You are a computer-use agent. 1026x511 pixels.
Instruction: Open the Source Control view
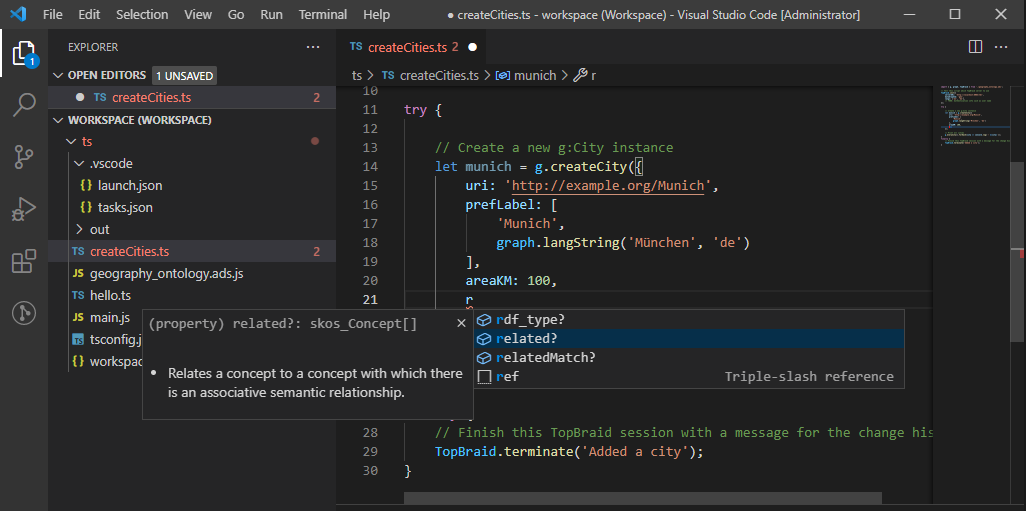24,157
